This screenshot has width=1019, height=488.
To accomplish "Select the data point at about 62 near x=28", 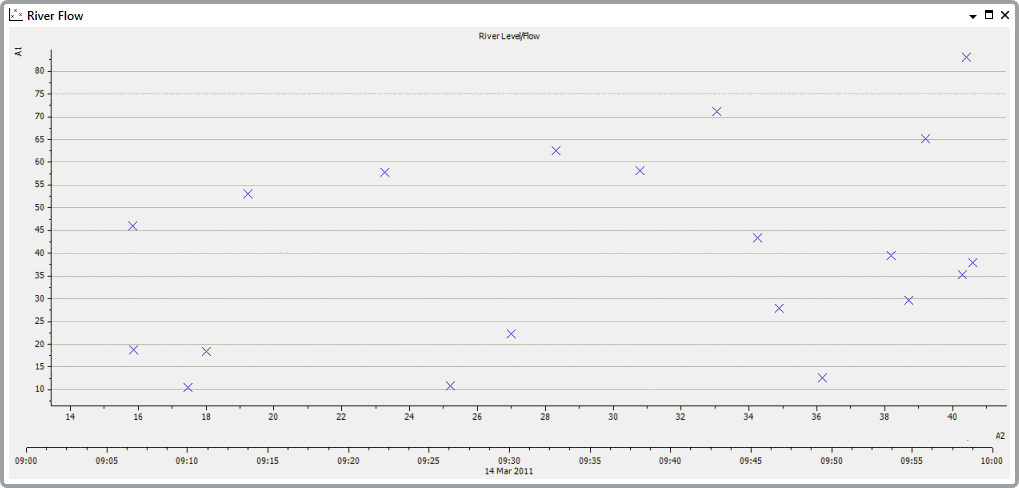I will pos(556,151).
